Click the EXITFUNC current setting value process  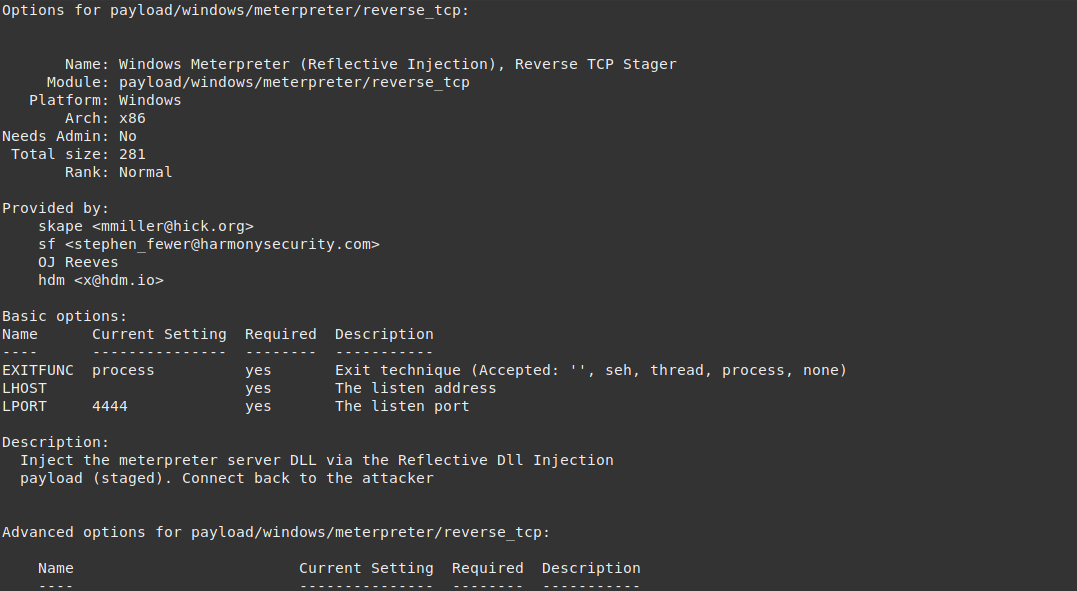123,370
